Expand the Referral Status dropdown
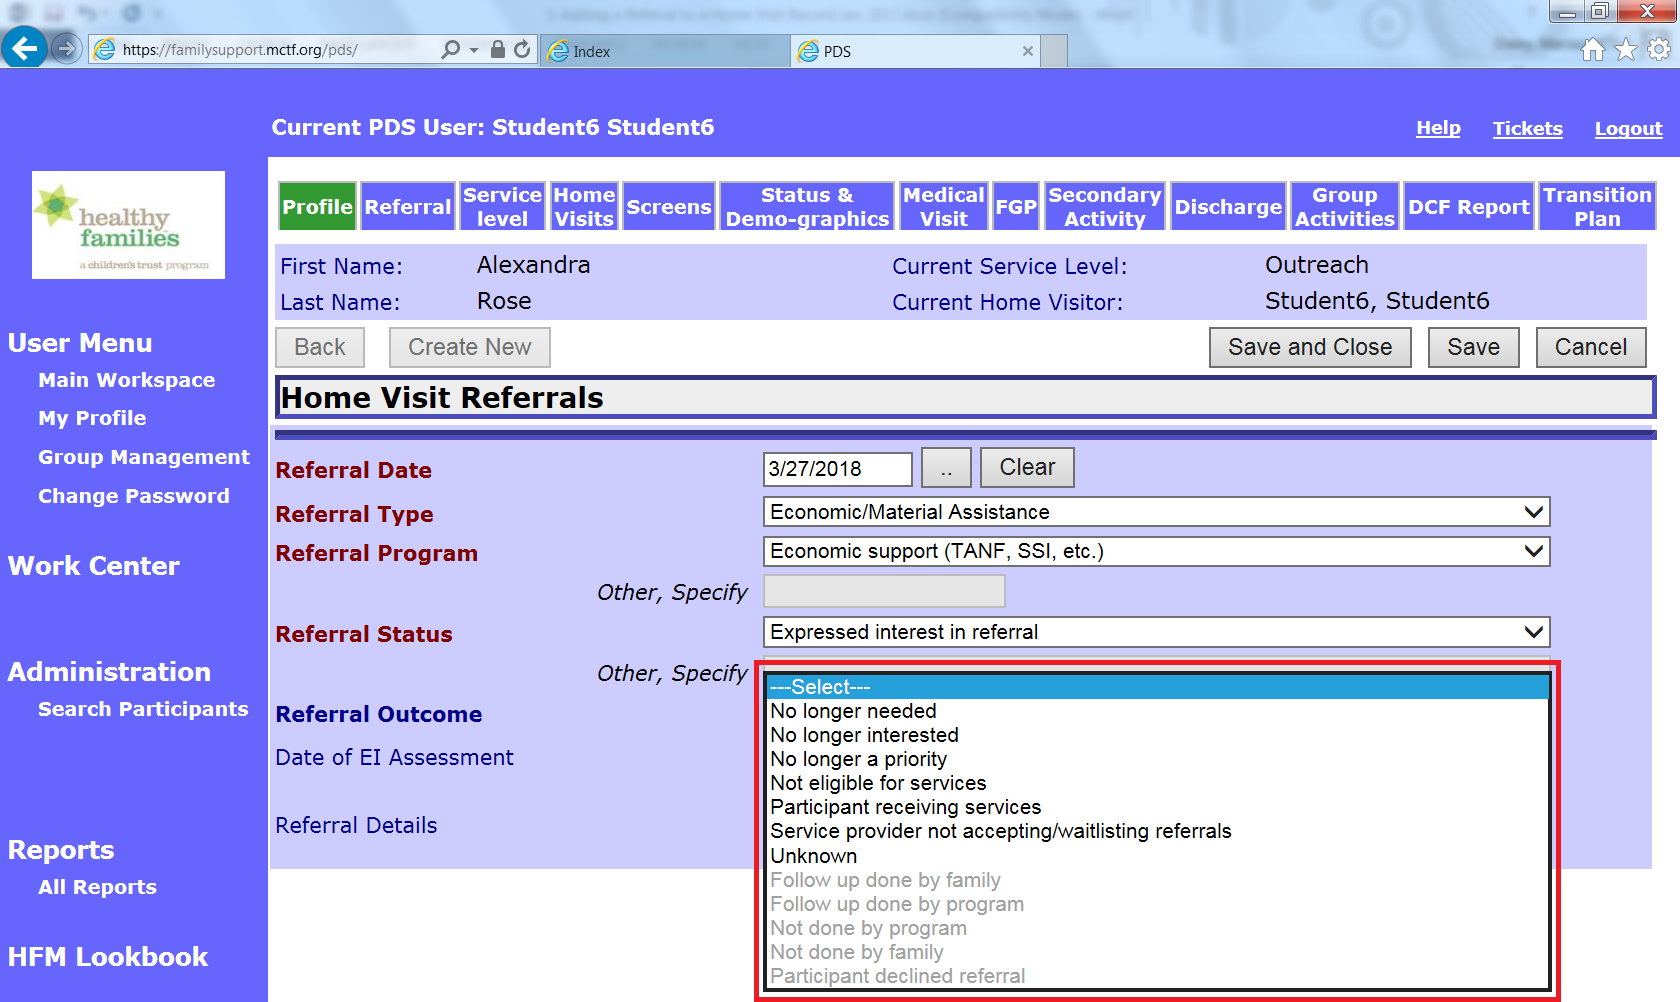Image resolution: width=1680 pixels, height=1002 pixels. [x=1157, y=632]
